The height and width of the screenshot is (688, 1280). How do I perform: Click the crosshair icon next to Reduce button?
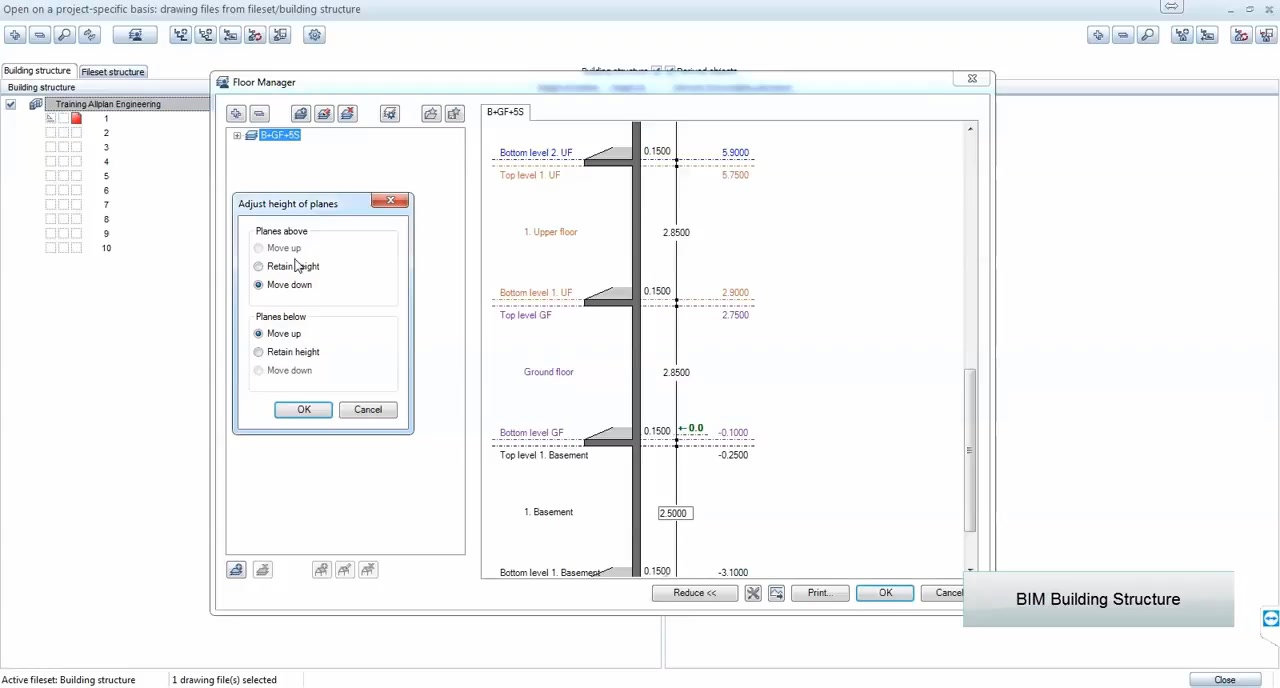point(752,592)
